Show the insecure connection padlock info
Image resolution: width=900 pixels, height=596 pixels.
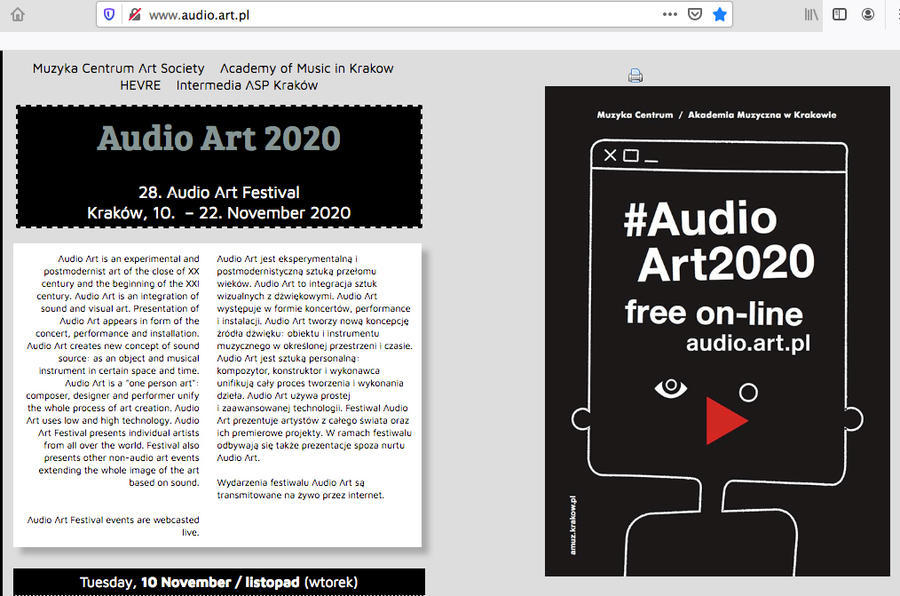click(135, 14)
